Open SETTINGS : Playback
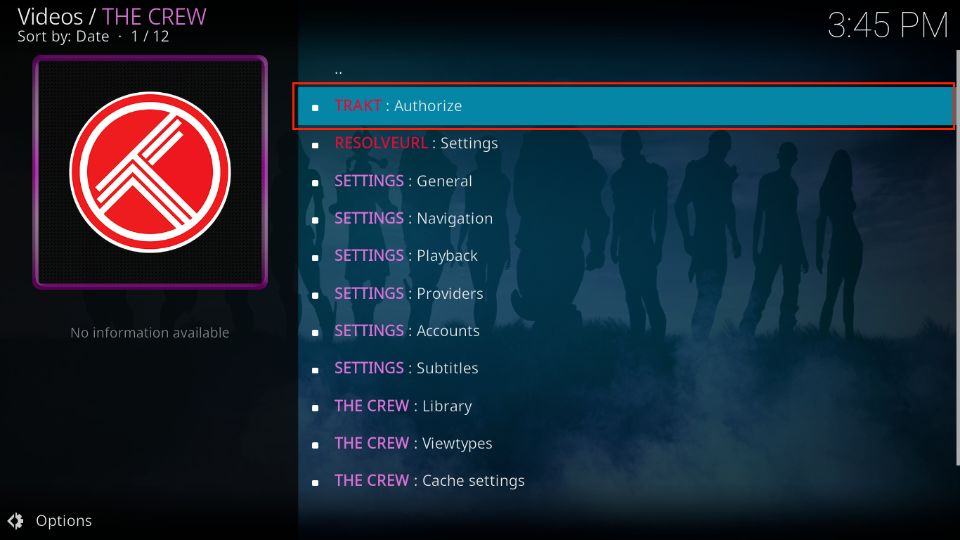 coord(626,256)
